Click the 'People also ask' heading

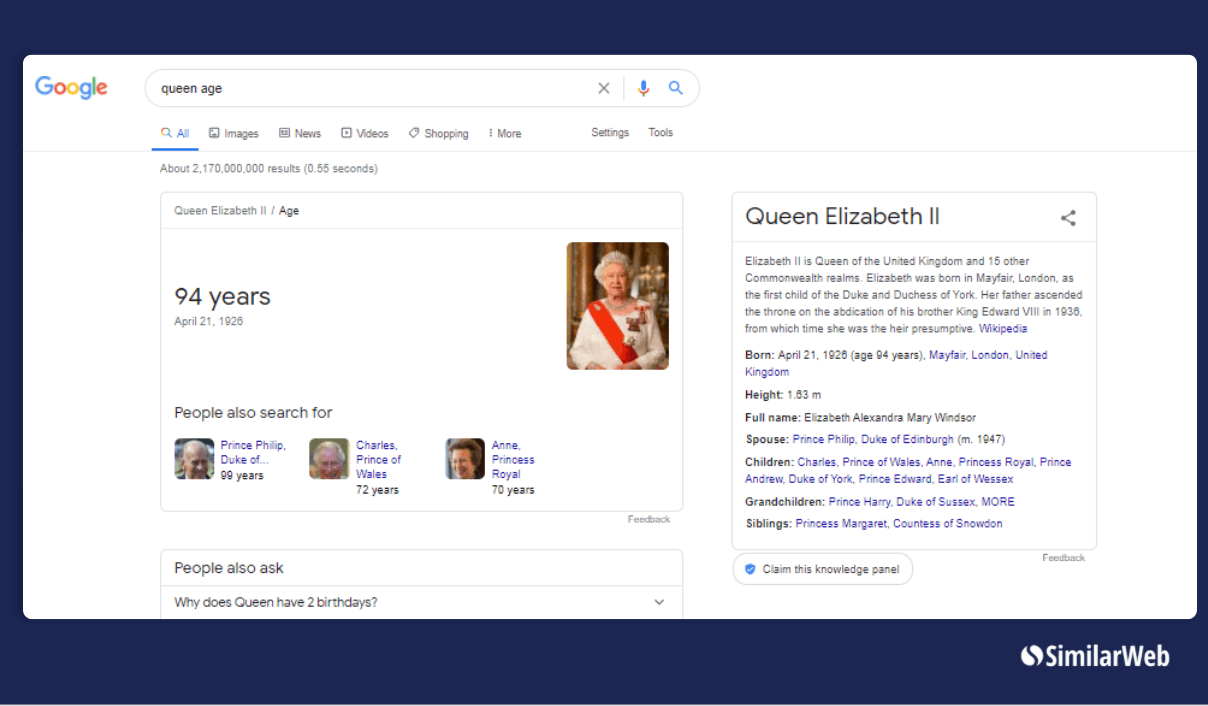[229, 568]
